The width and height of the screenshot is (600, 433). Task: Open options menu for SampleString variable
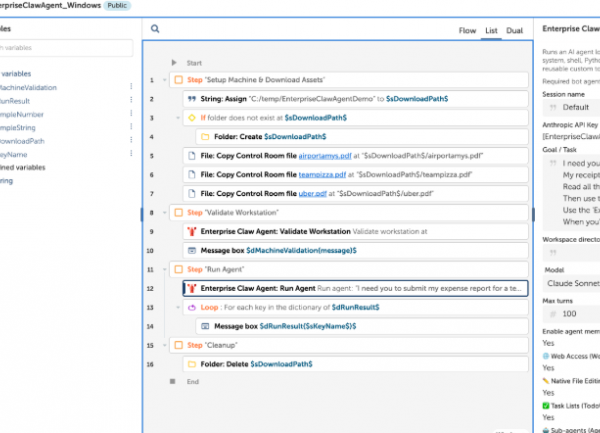pyautogui.click(x=131, y=127)
